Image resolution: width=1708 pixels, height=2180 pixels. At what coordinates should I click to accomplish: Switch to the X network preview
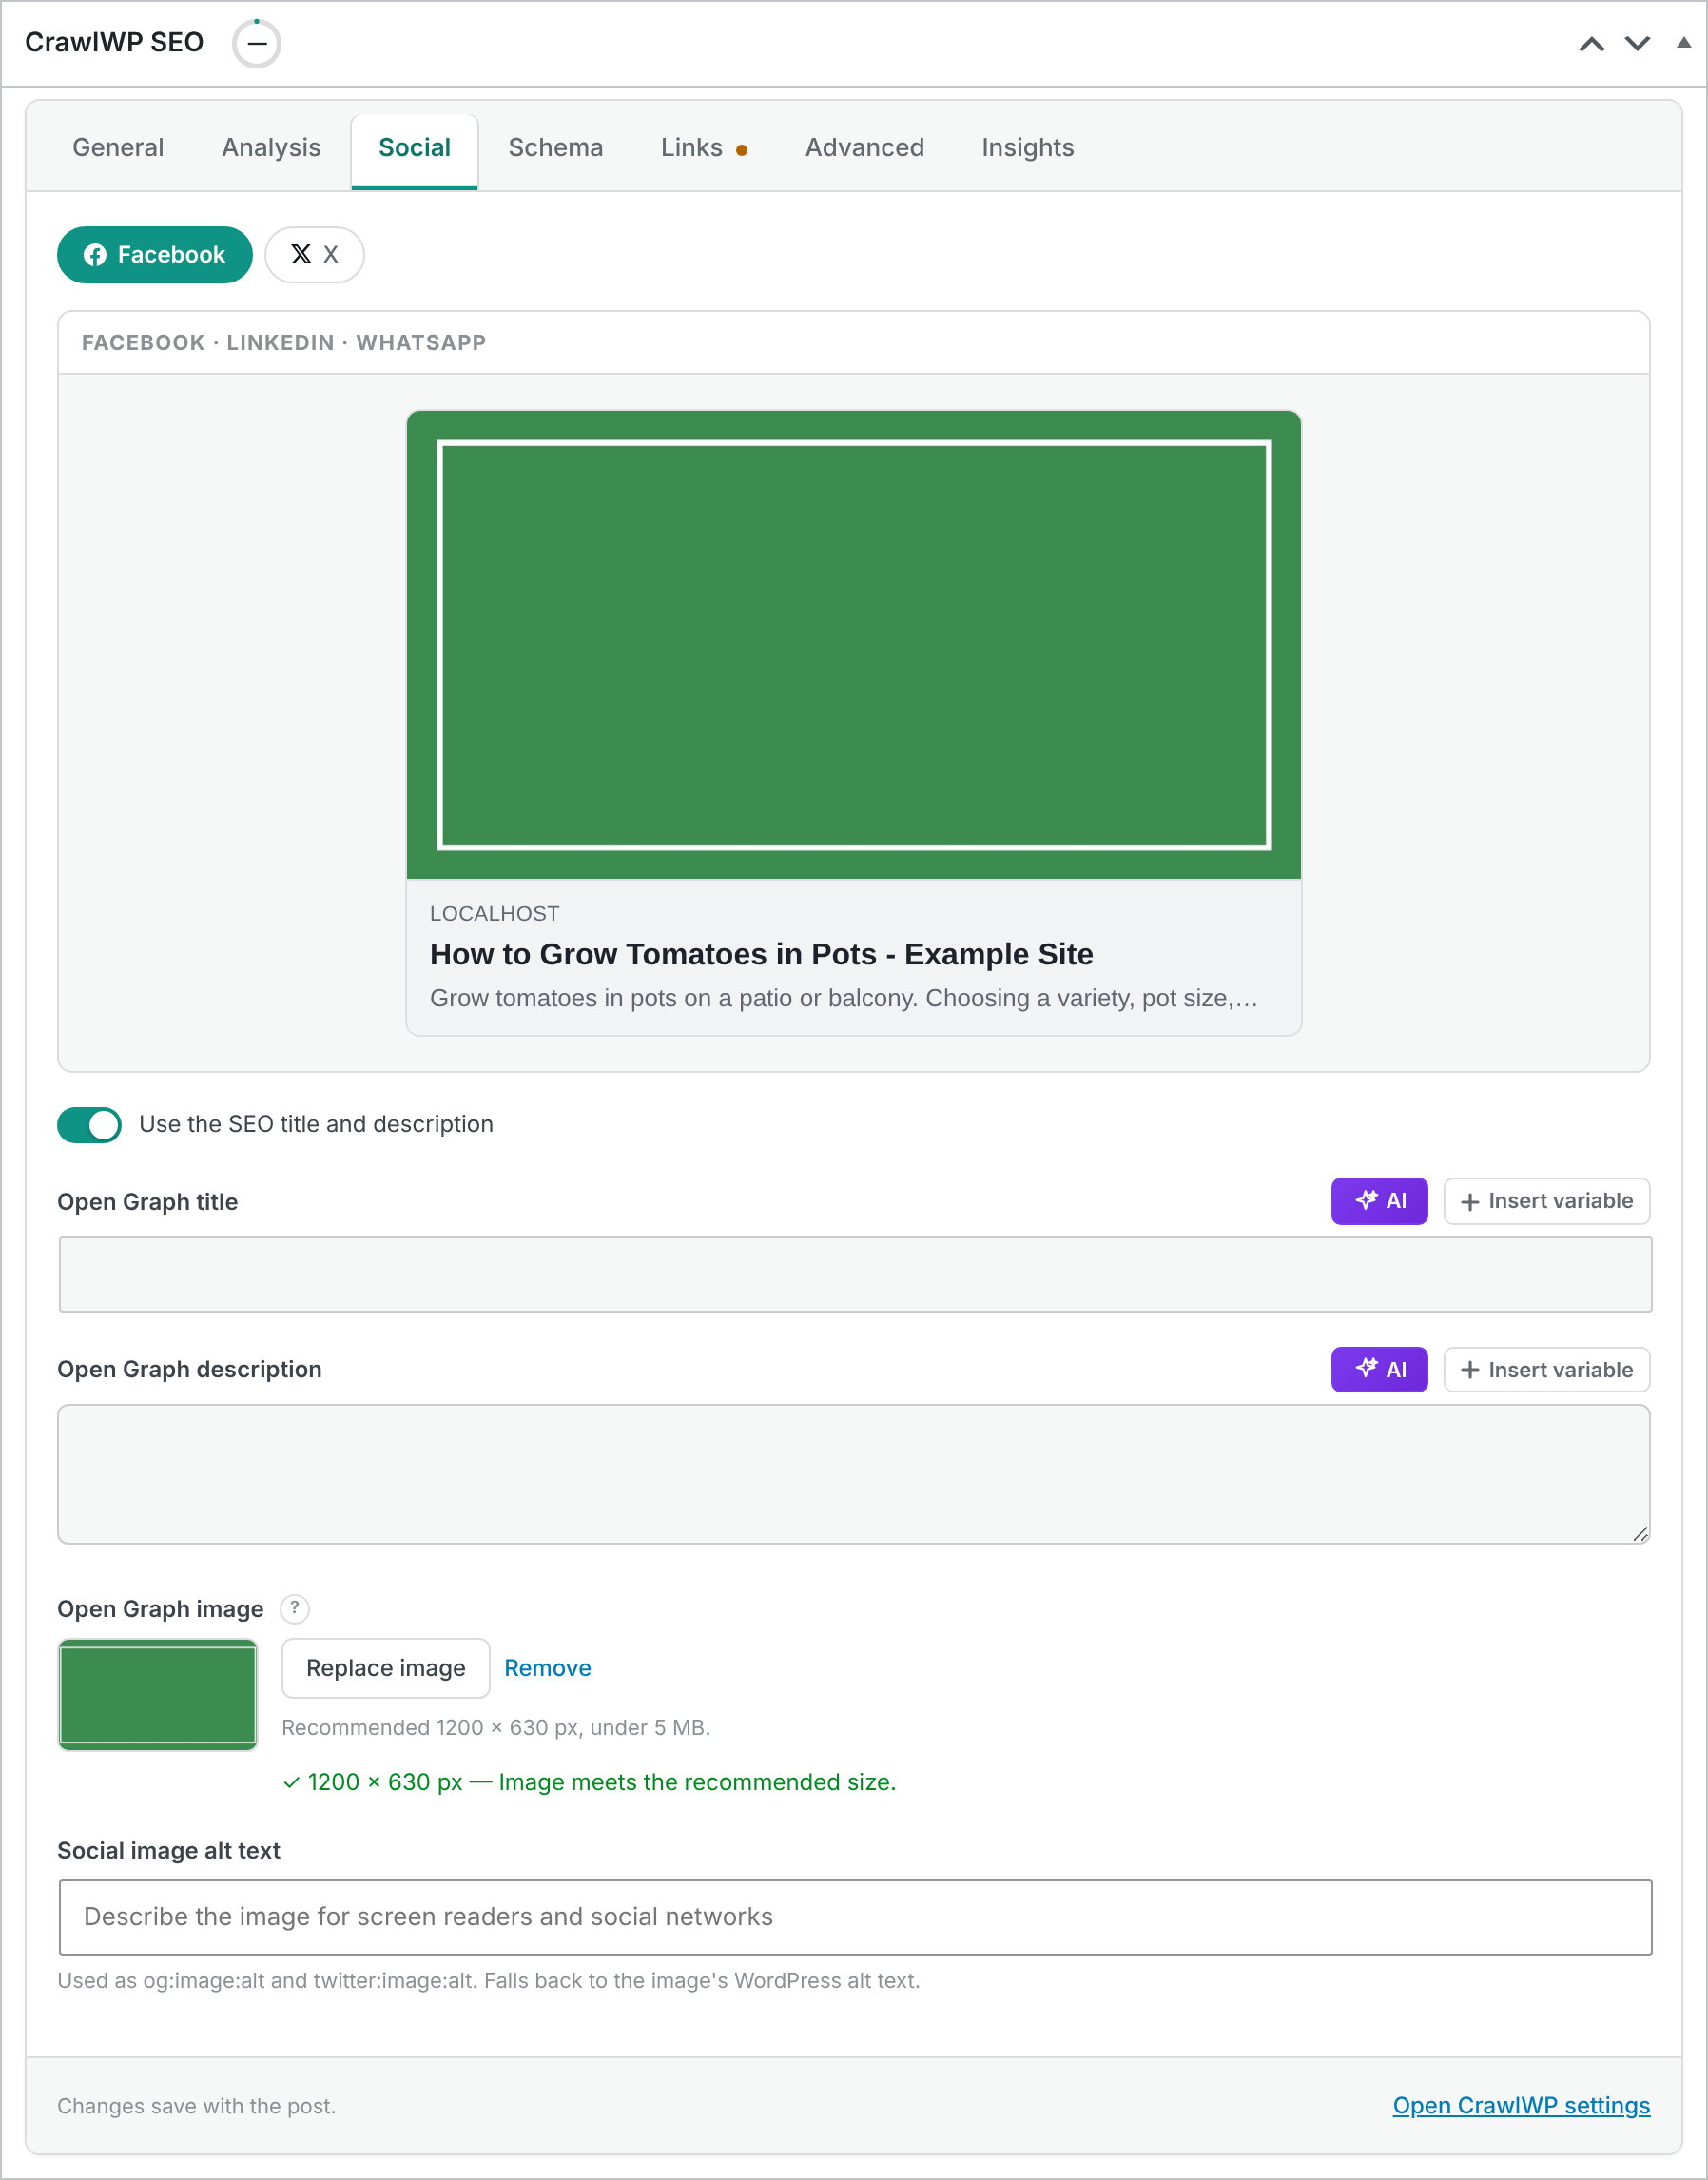point(314,255)
